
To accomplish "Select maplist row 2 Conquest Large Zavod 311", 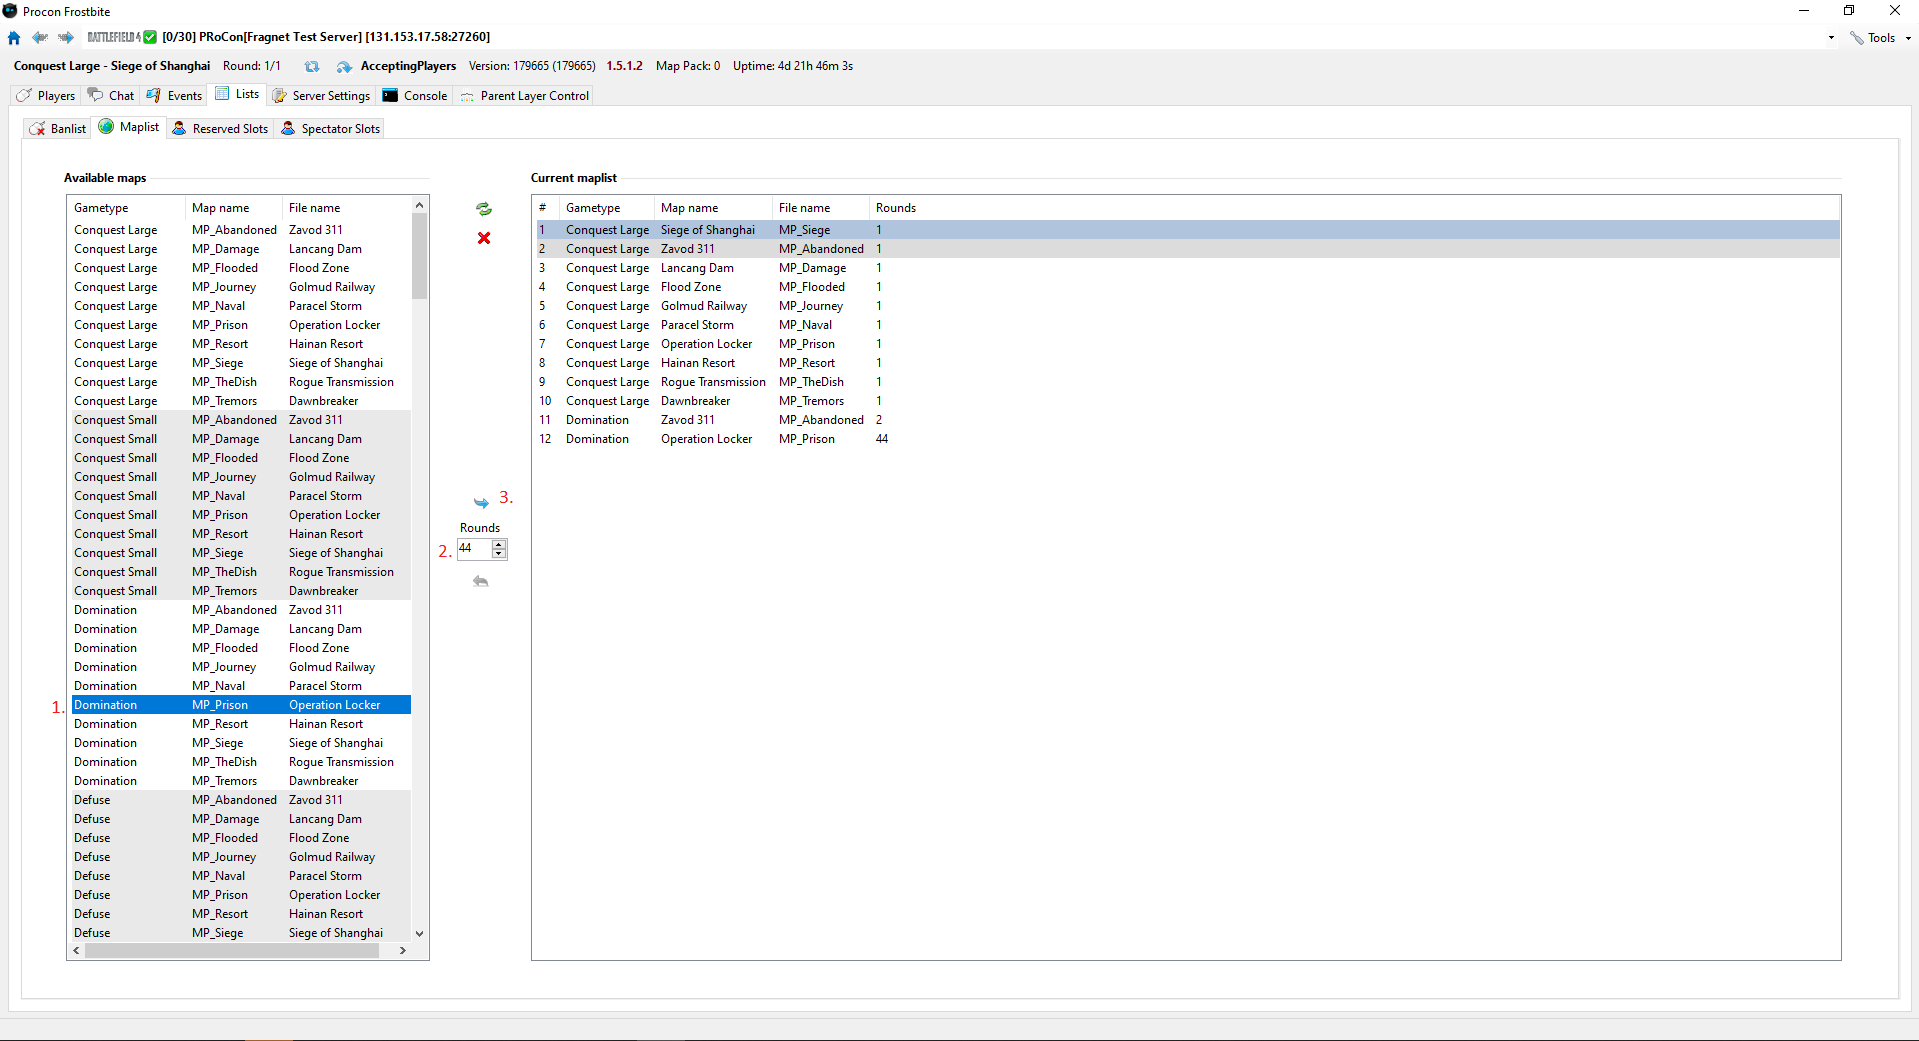I will pyautogui.click(x=1187, y=249).
